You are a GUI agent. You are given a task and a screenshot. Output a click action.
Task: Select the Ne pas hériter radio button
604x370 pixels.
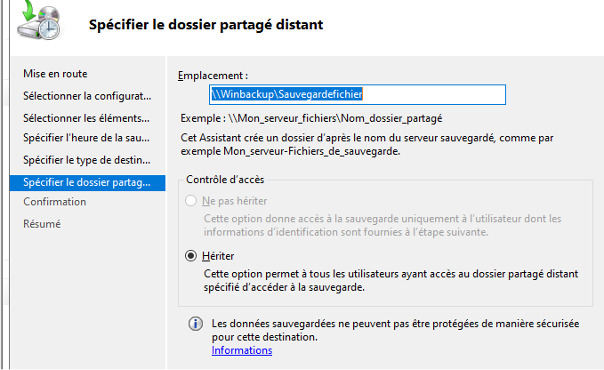pos(191,201)
